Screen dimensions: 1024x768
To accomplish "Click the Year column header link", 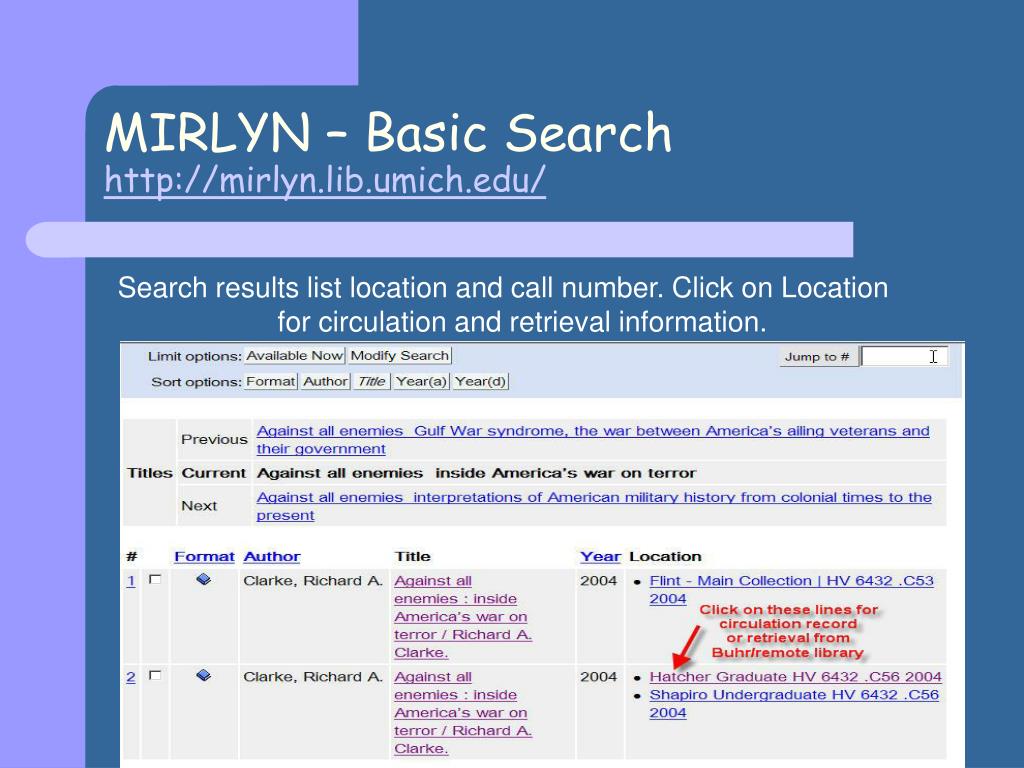I will pos(600,556).
